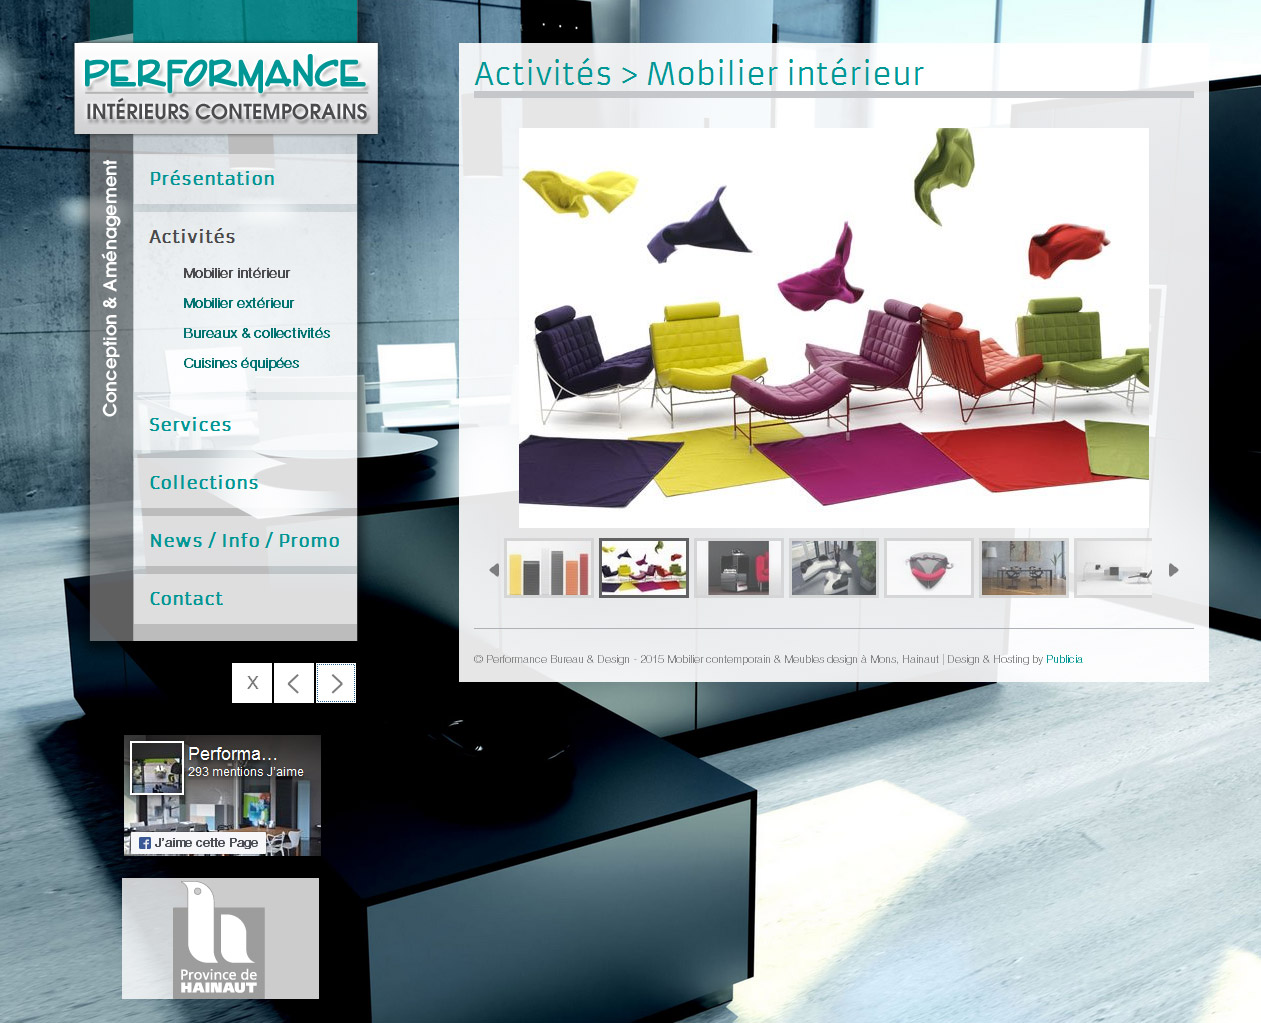
Task: Click the J'aime cette Page Facebook button
Action: pyautogui.click(x=199, y=843)
